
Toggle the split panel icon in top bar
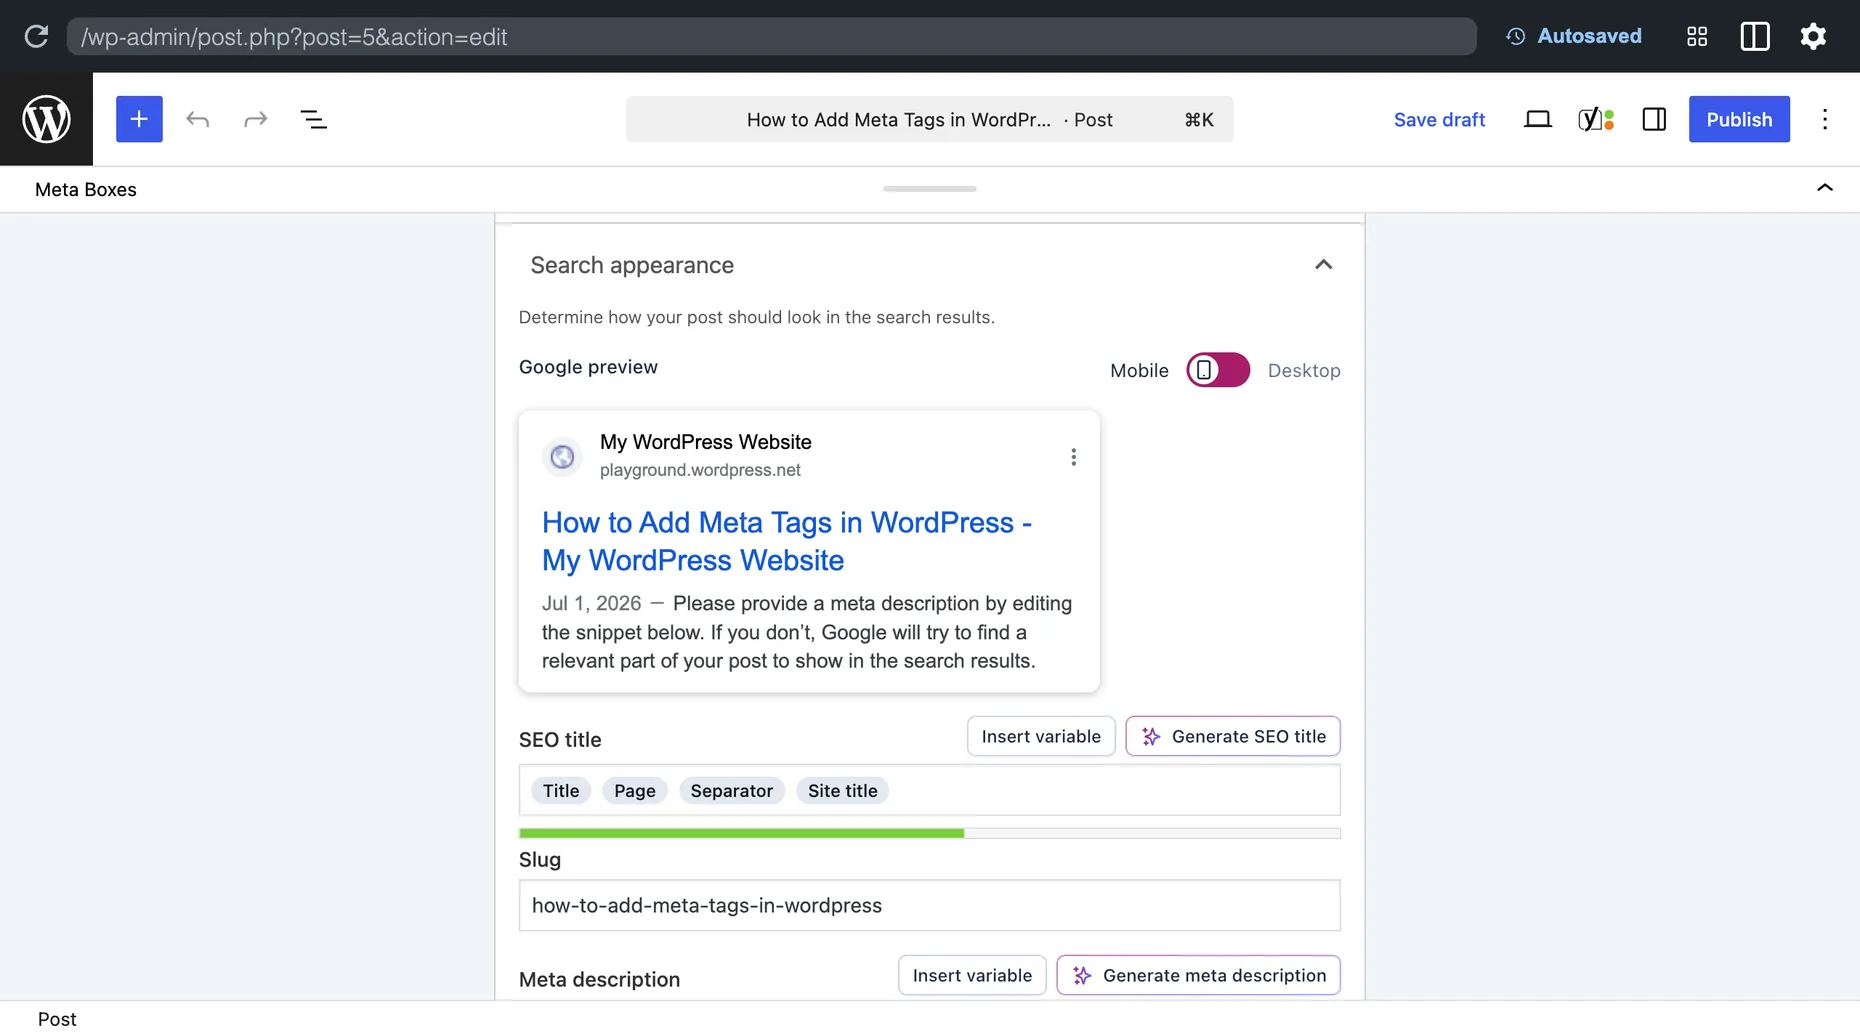click(1755, 36)
